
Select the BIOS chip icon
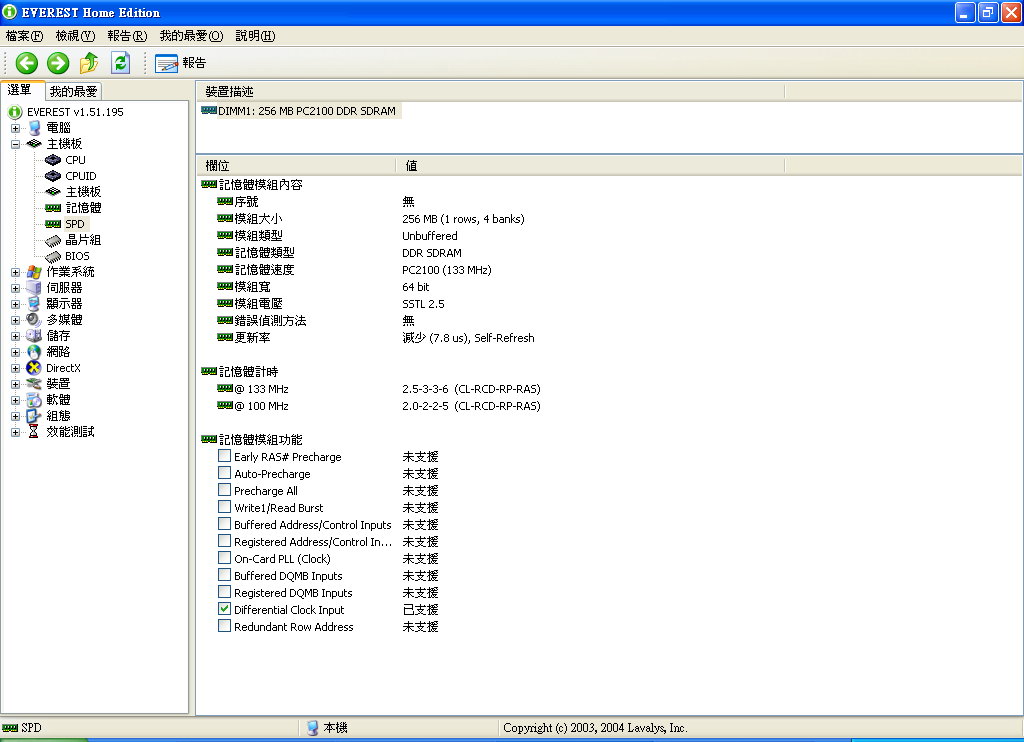click(x=53, y=256)
